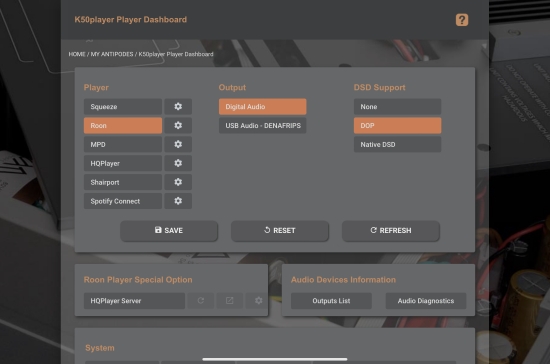
Task: Click the REFRESH button
Action: point(390,231)
